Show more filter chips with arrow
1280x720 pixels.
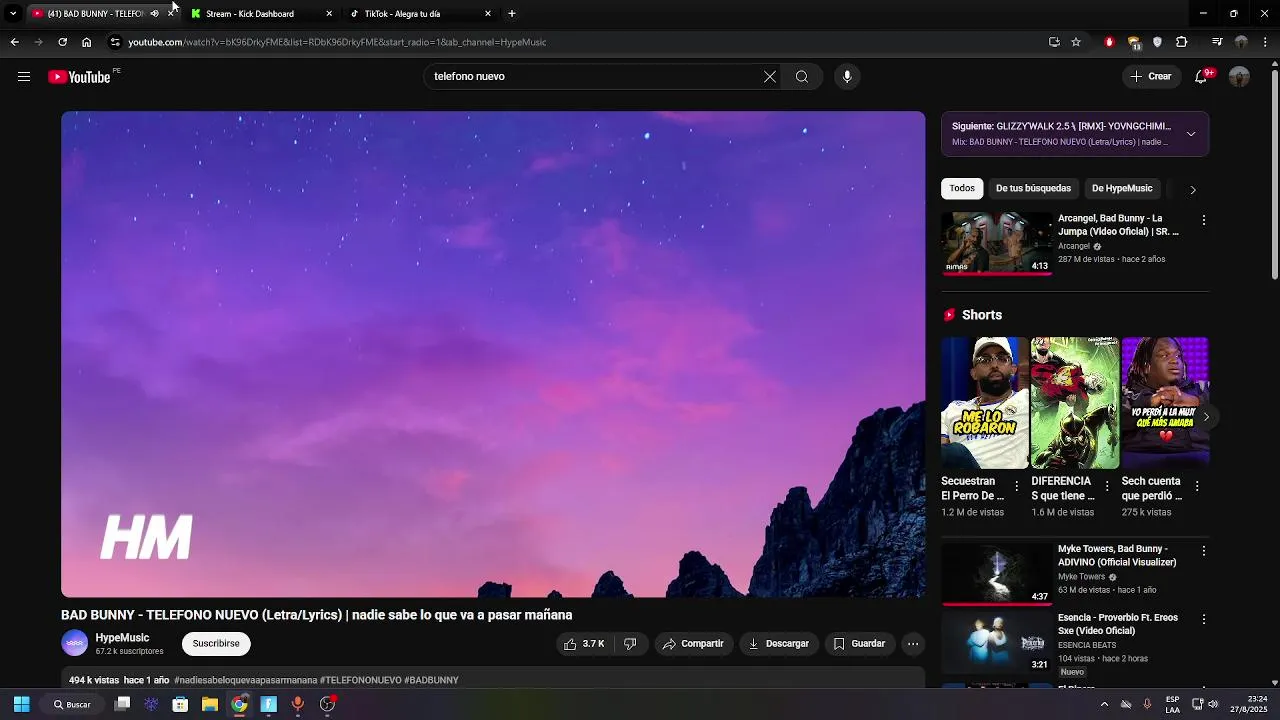[x=1192, y=189]
